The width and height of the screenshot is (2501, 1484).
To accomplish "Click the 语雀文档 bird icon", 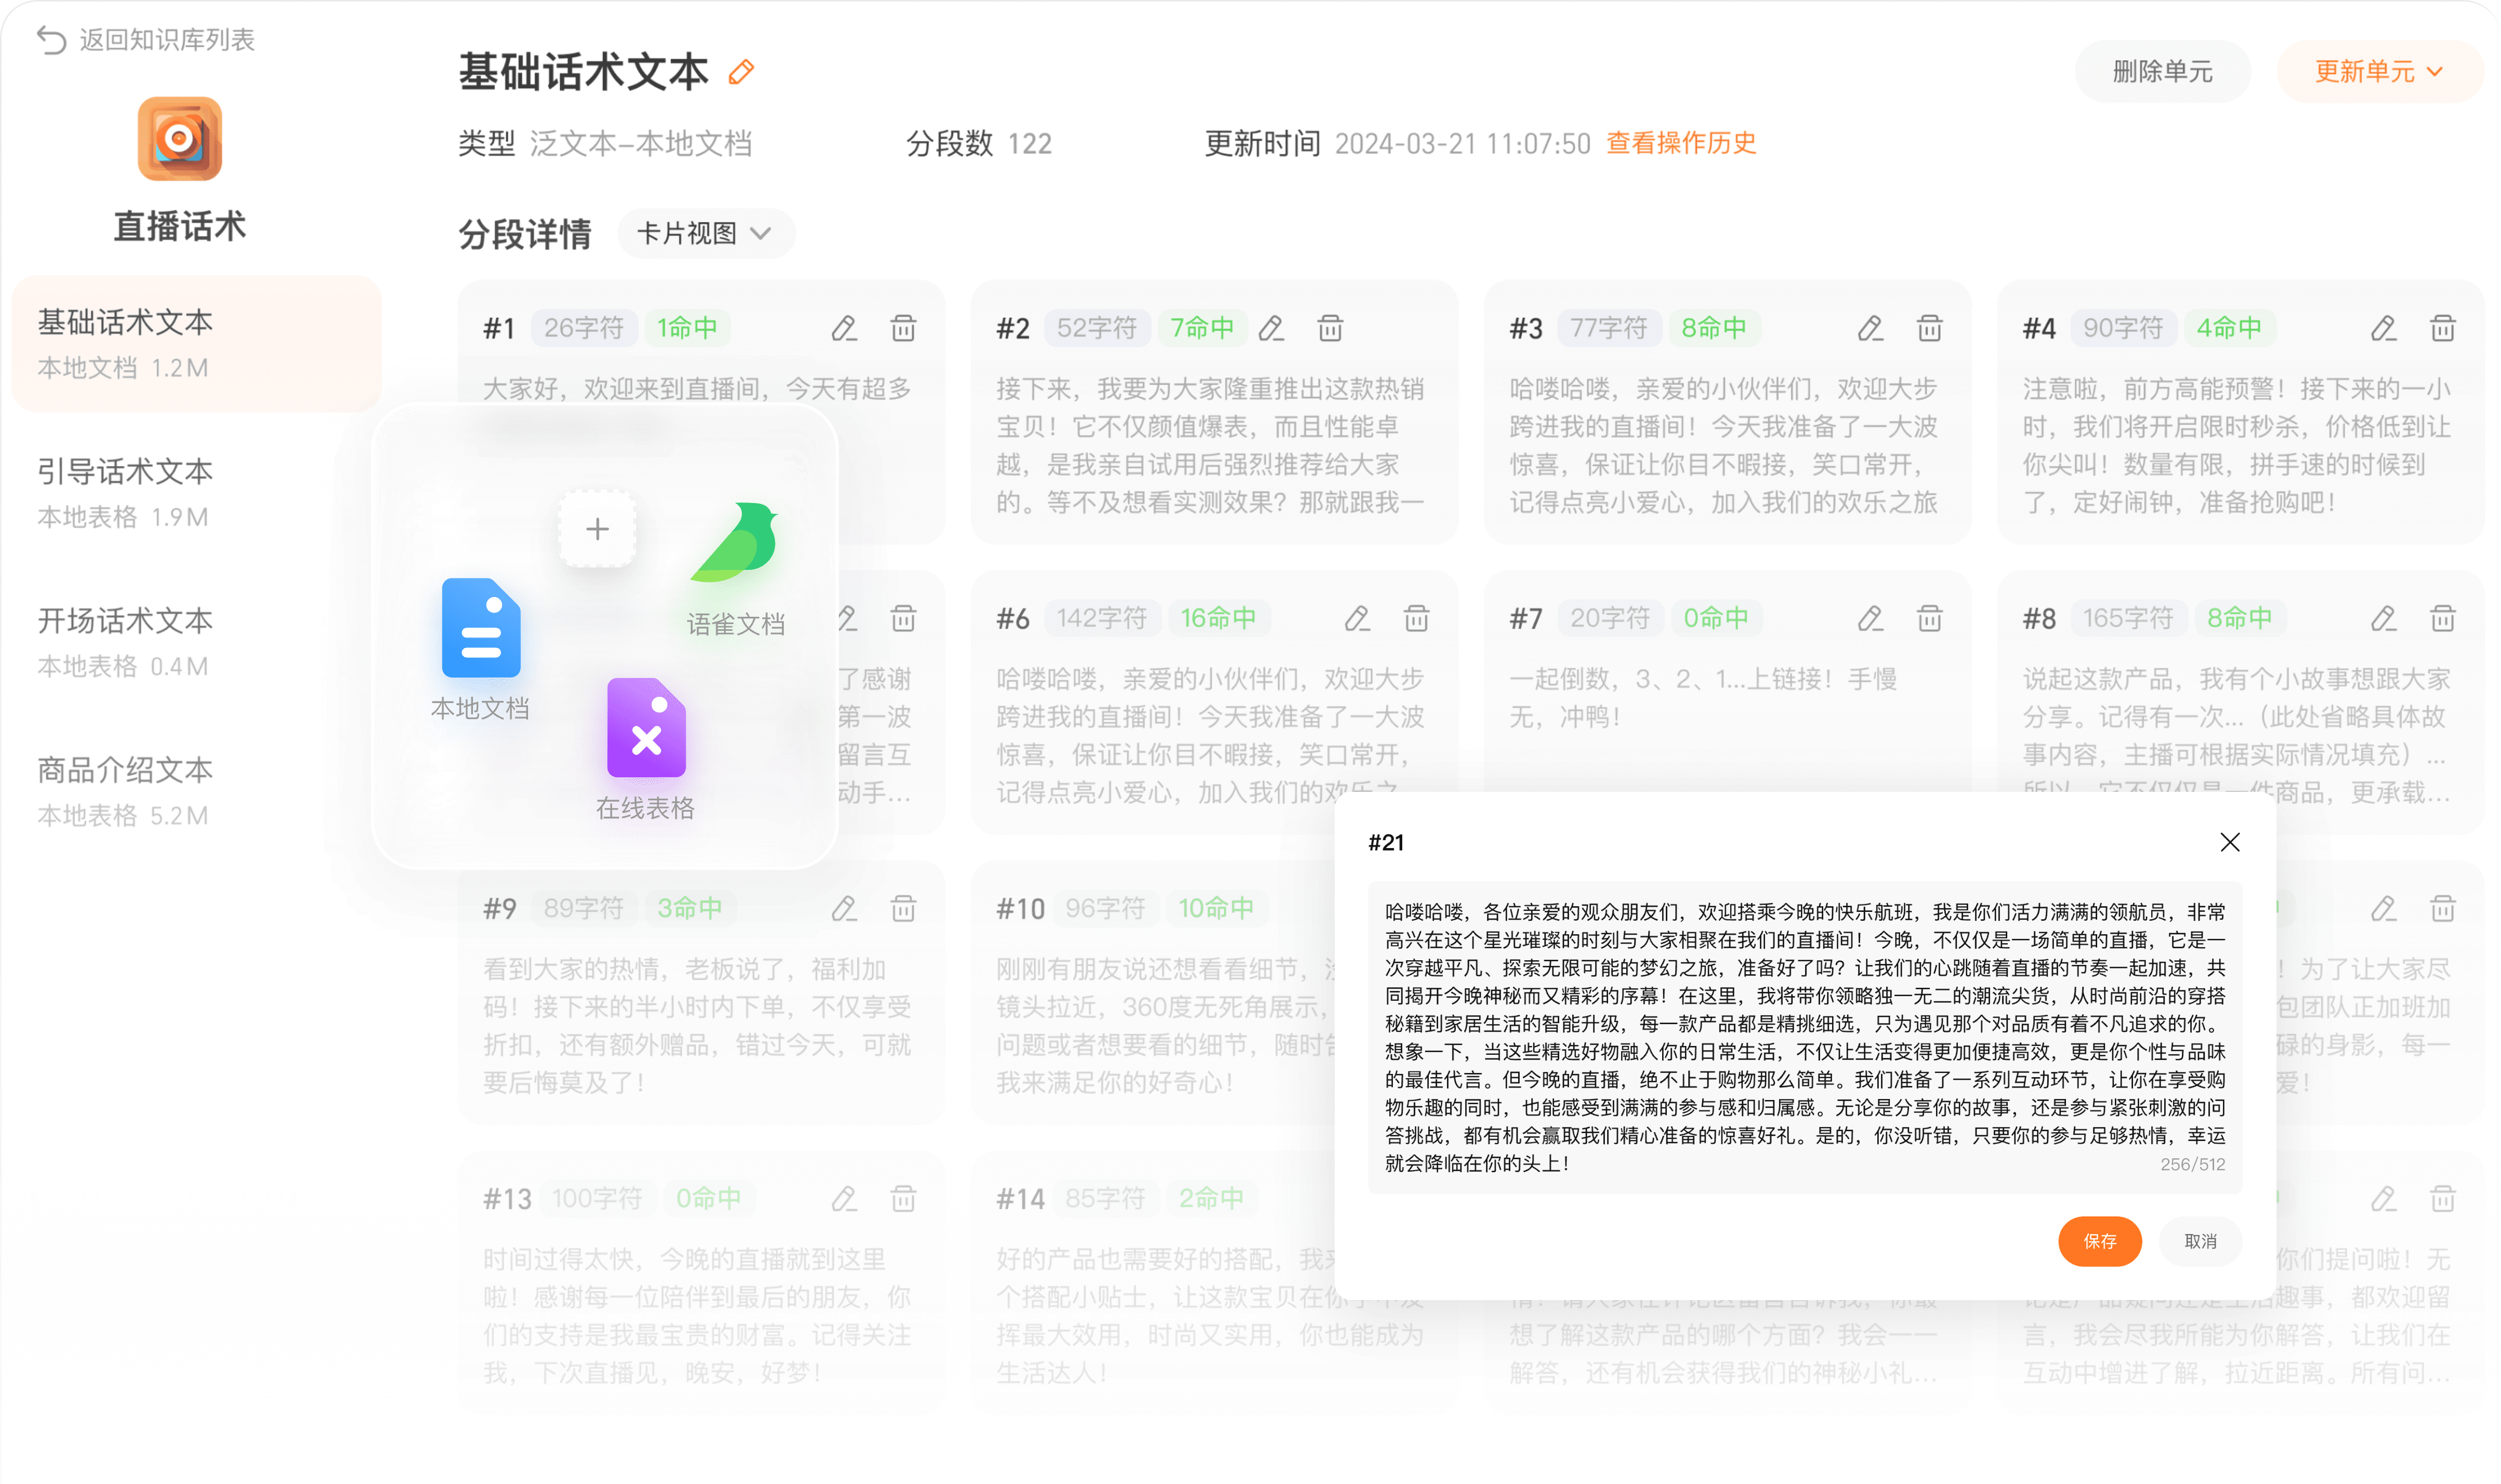I will tap(737, 543).
